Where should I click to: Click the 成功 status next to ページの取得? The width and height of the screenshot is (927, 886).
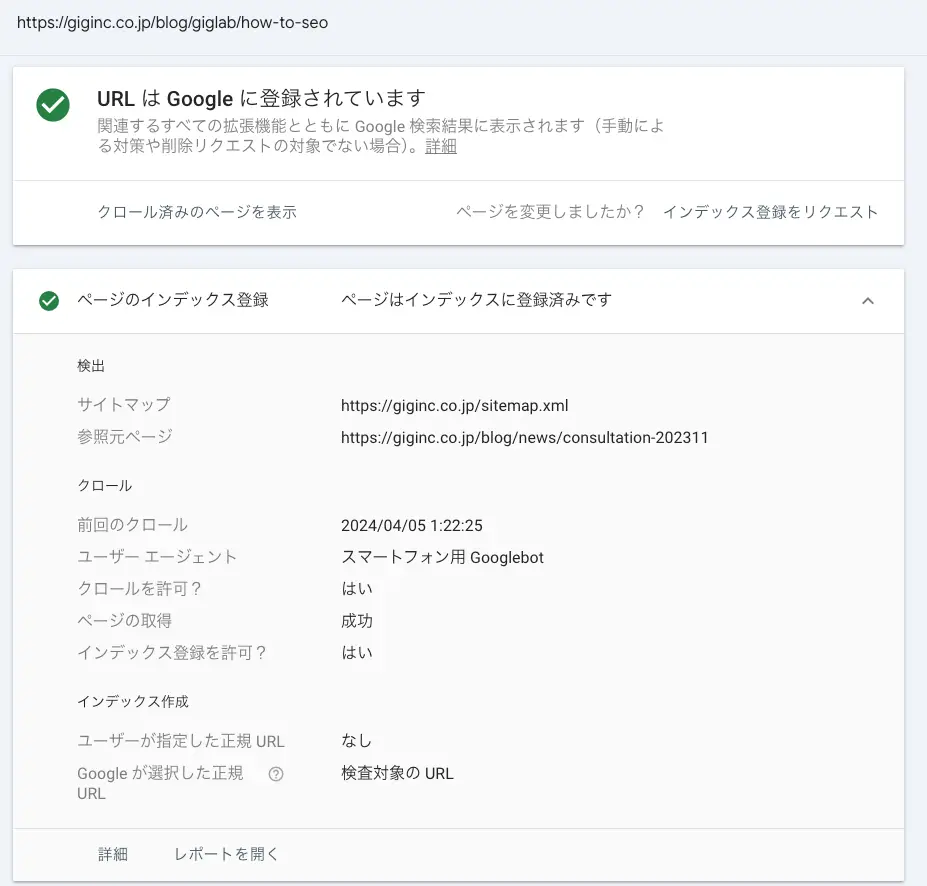[x=356, y=621]
